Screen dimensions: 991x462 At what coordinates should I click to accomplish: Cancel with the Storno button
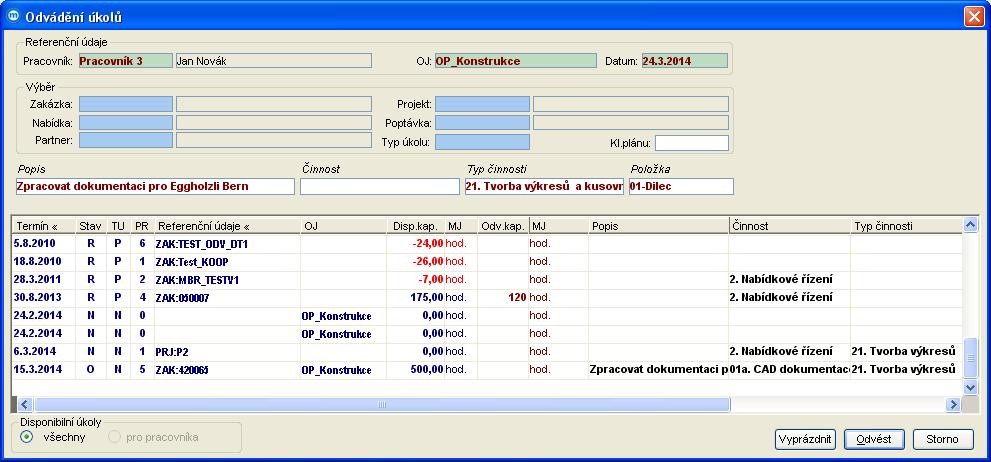[940, 439]
